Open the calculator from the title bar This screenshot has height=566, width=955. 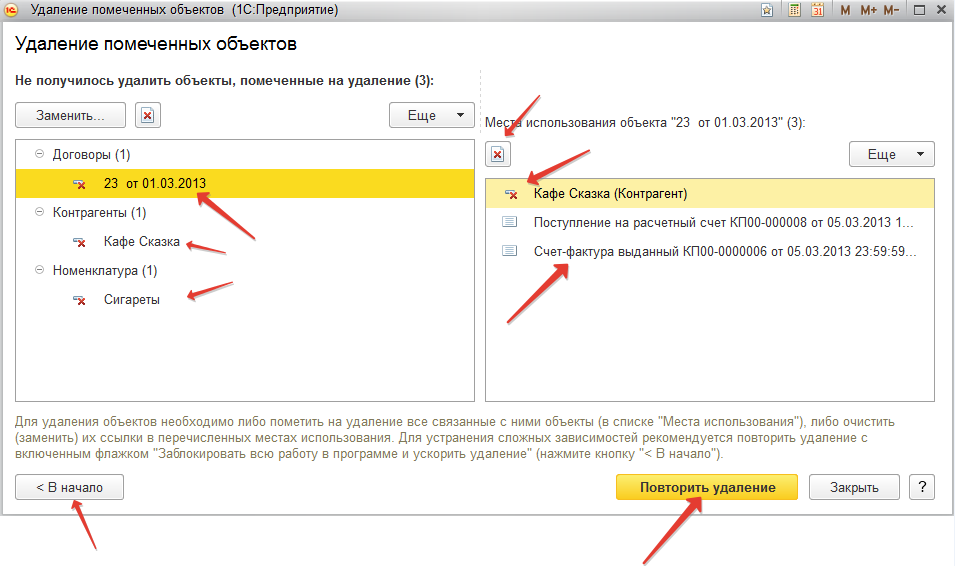(792, 10)
